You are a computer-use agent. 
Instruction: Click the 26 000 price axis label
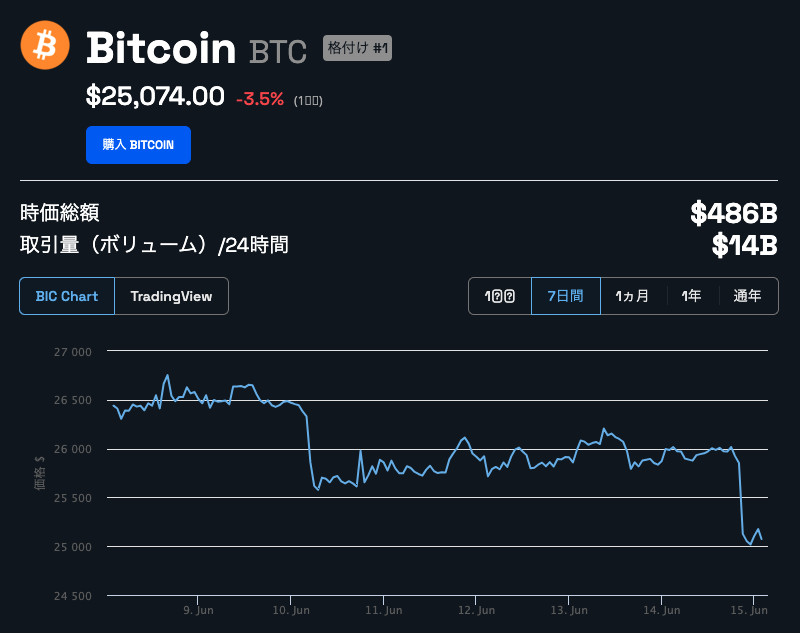click(73, 449)
